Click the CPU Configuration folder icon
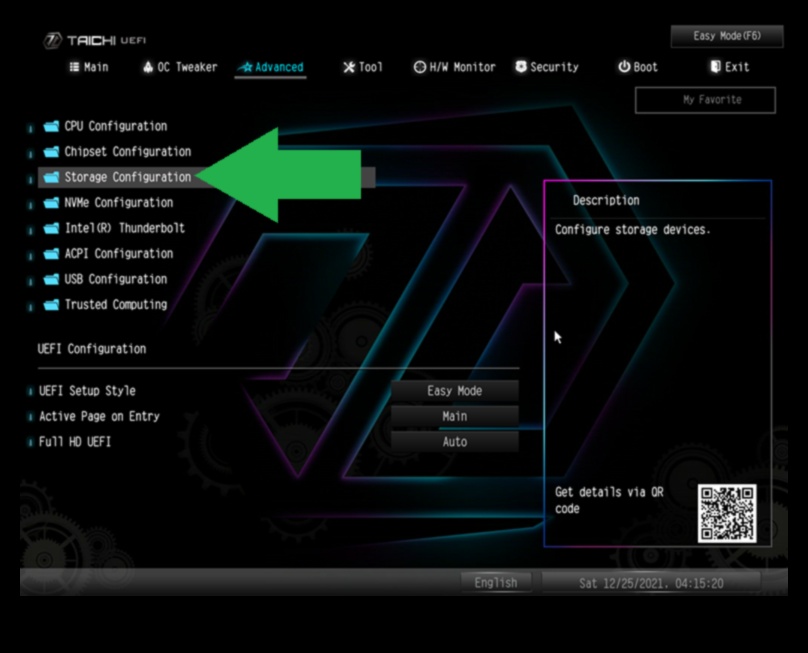The height and width of the screenshot is (653, 808). (x=51, y=127)
